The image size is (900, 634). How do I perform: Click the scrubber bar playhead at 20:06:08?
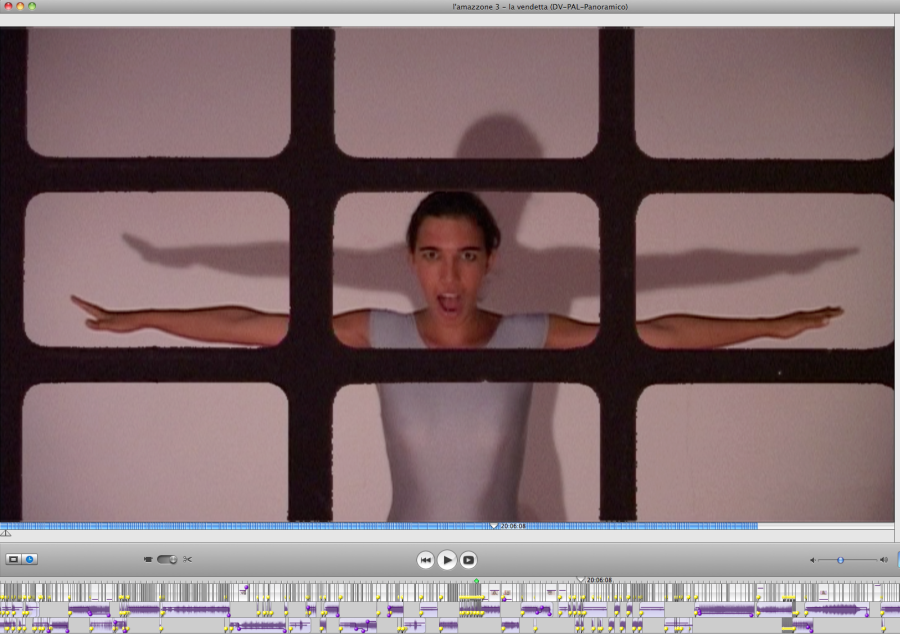(493, 526)
